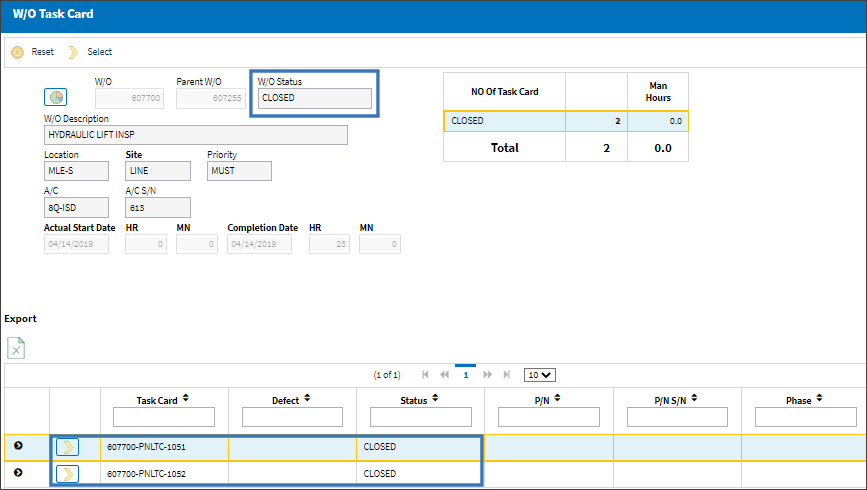The image size is (867, 490).
Task: Click the Reset icon
Action: (18, 52)
